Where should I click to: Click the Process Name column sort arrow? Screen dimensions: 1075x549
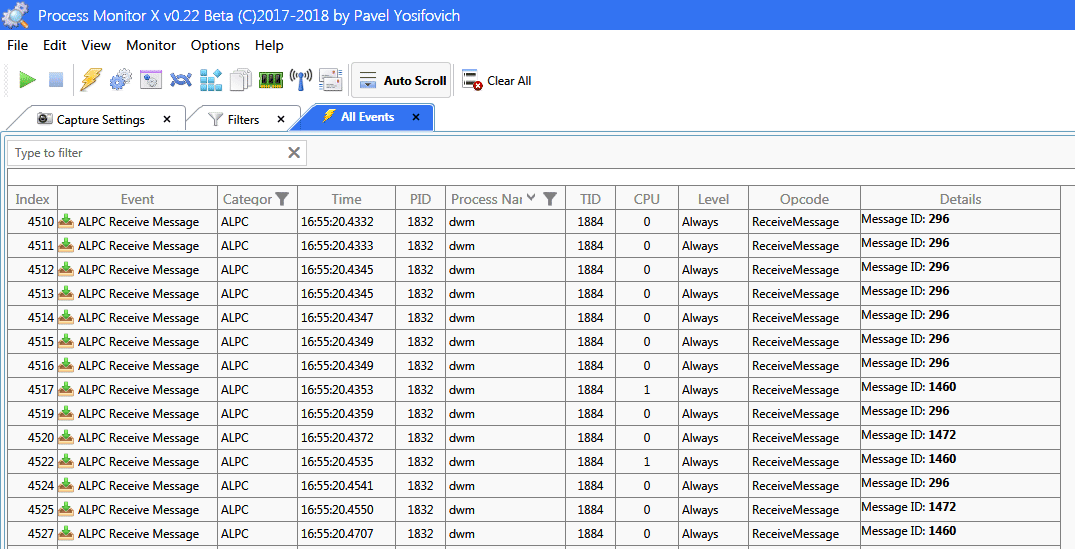point(531,198)
